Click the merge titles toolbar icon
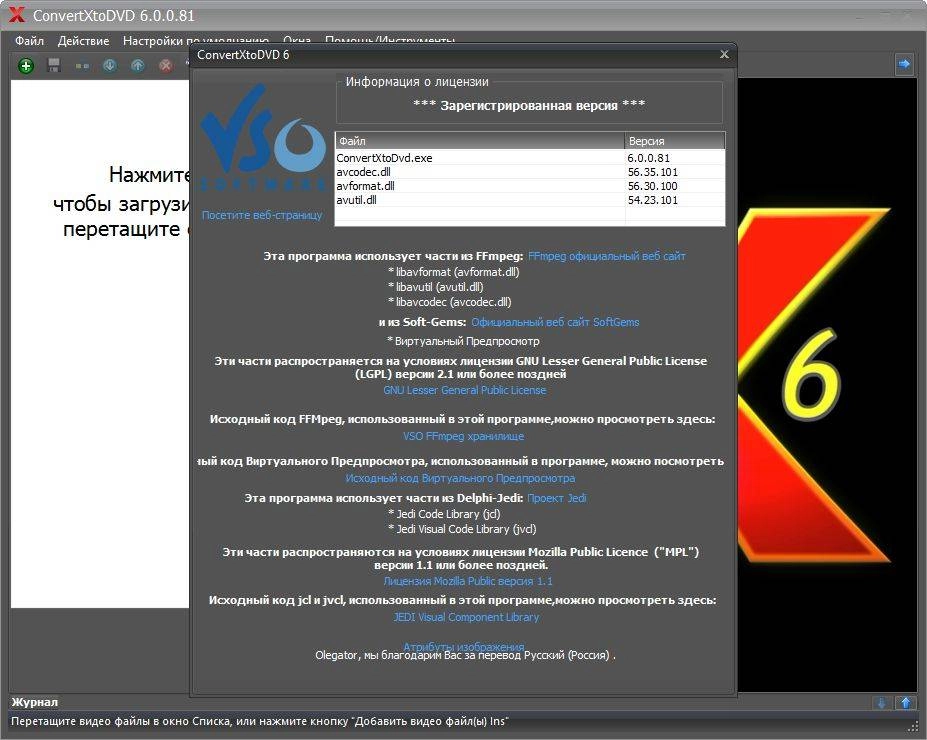This screenshot has width=927, height=740. 82,66
